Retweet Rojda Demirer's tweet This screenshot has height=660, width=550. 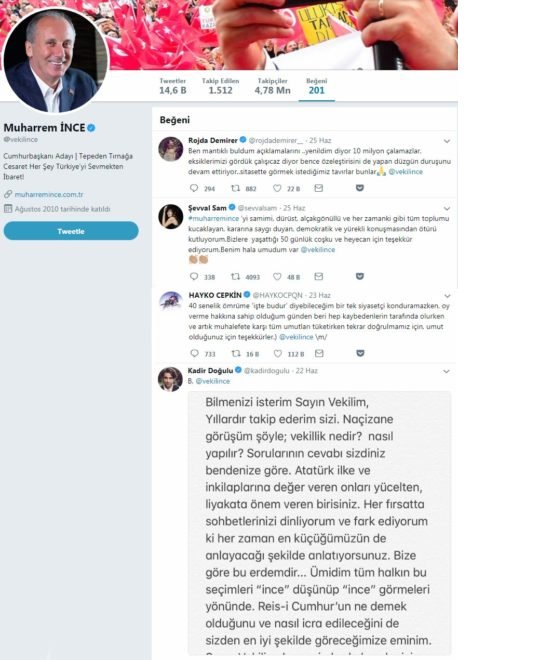coord(236,188)
